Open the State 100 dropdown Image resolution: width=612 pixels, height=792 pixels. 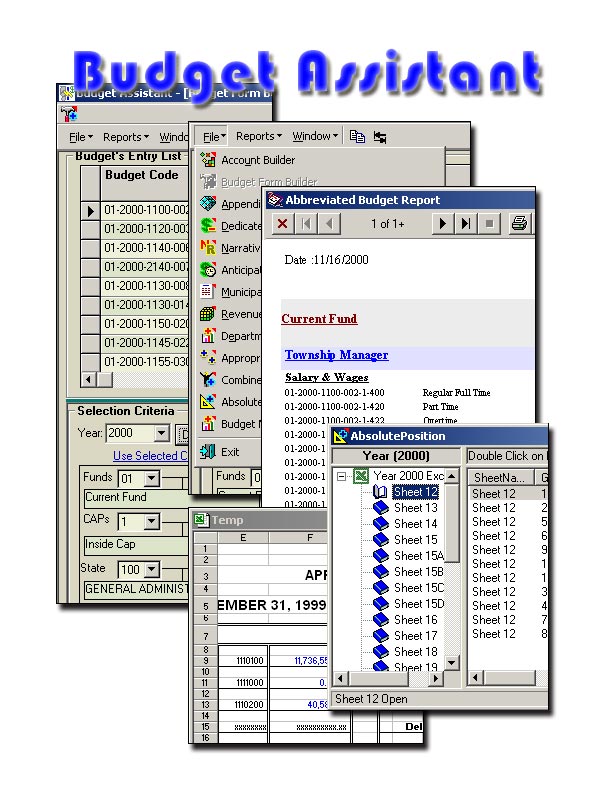point(151,570)
